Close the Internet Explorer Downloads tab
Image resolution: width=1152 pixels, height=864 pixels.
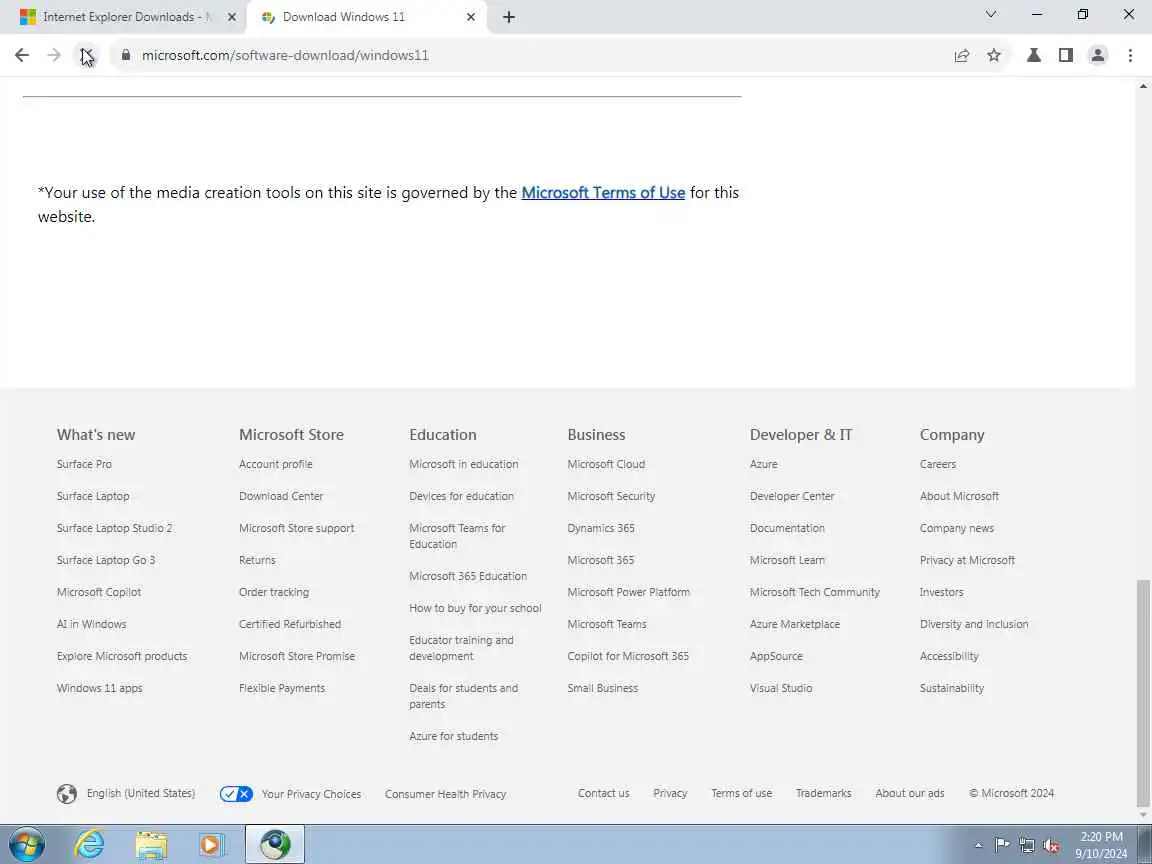[231, 17]
